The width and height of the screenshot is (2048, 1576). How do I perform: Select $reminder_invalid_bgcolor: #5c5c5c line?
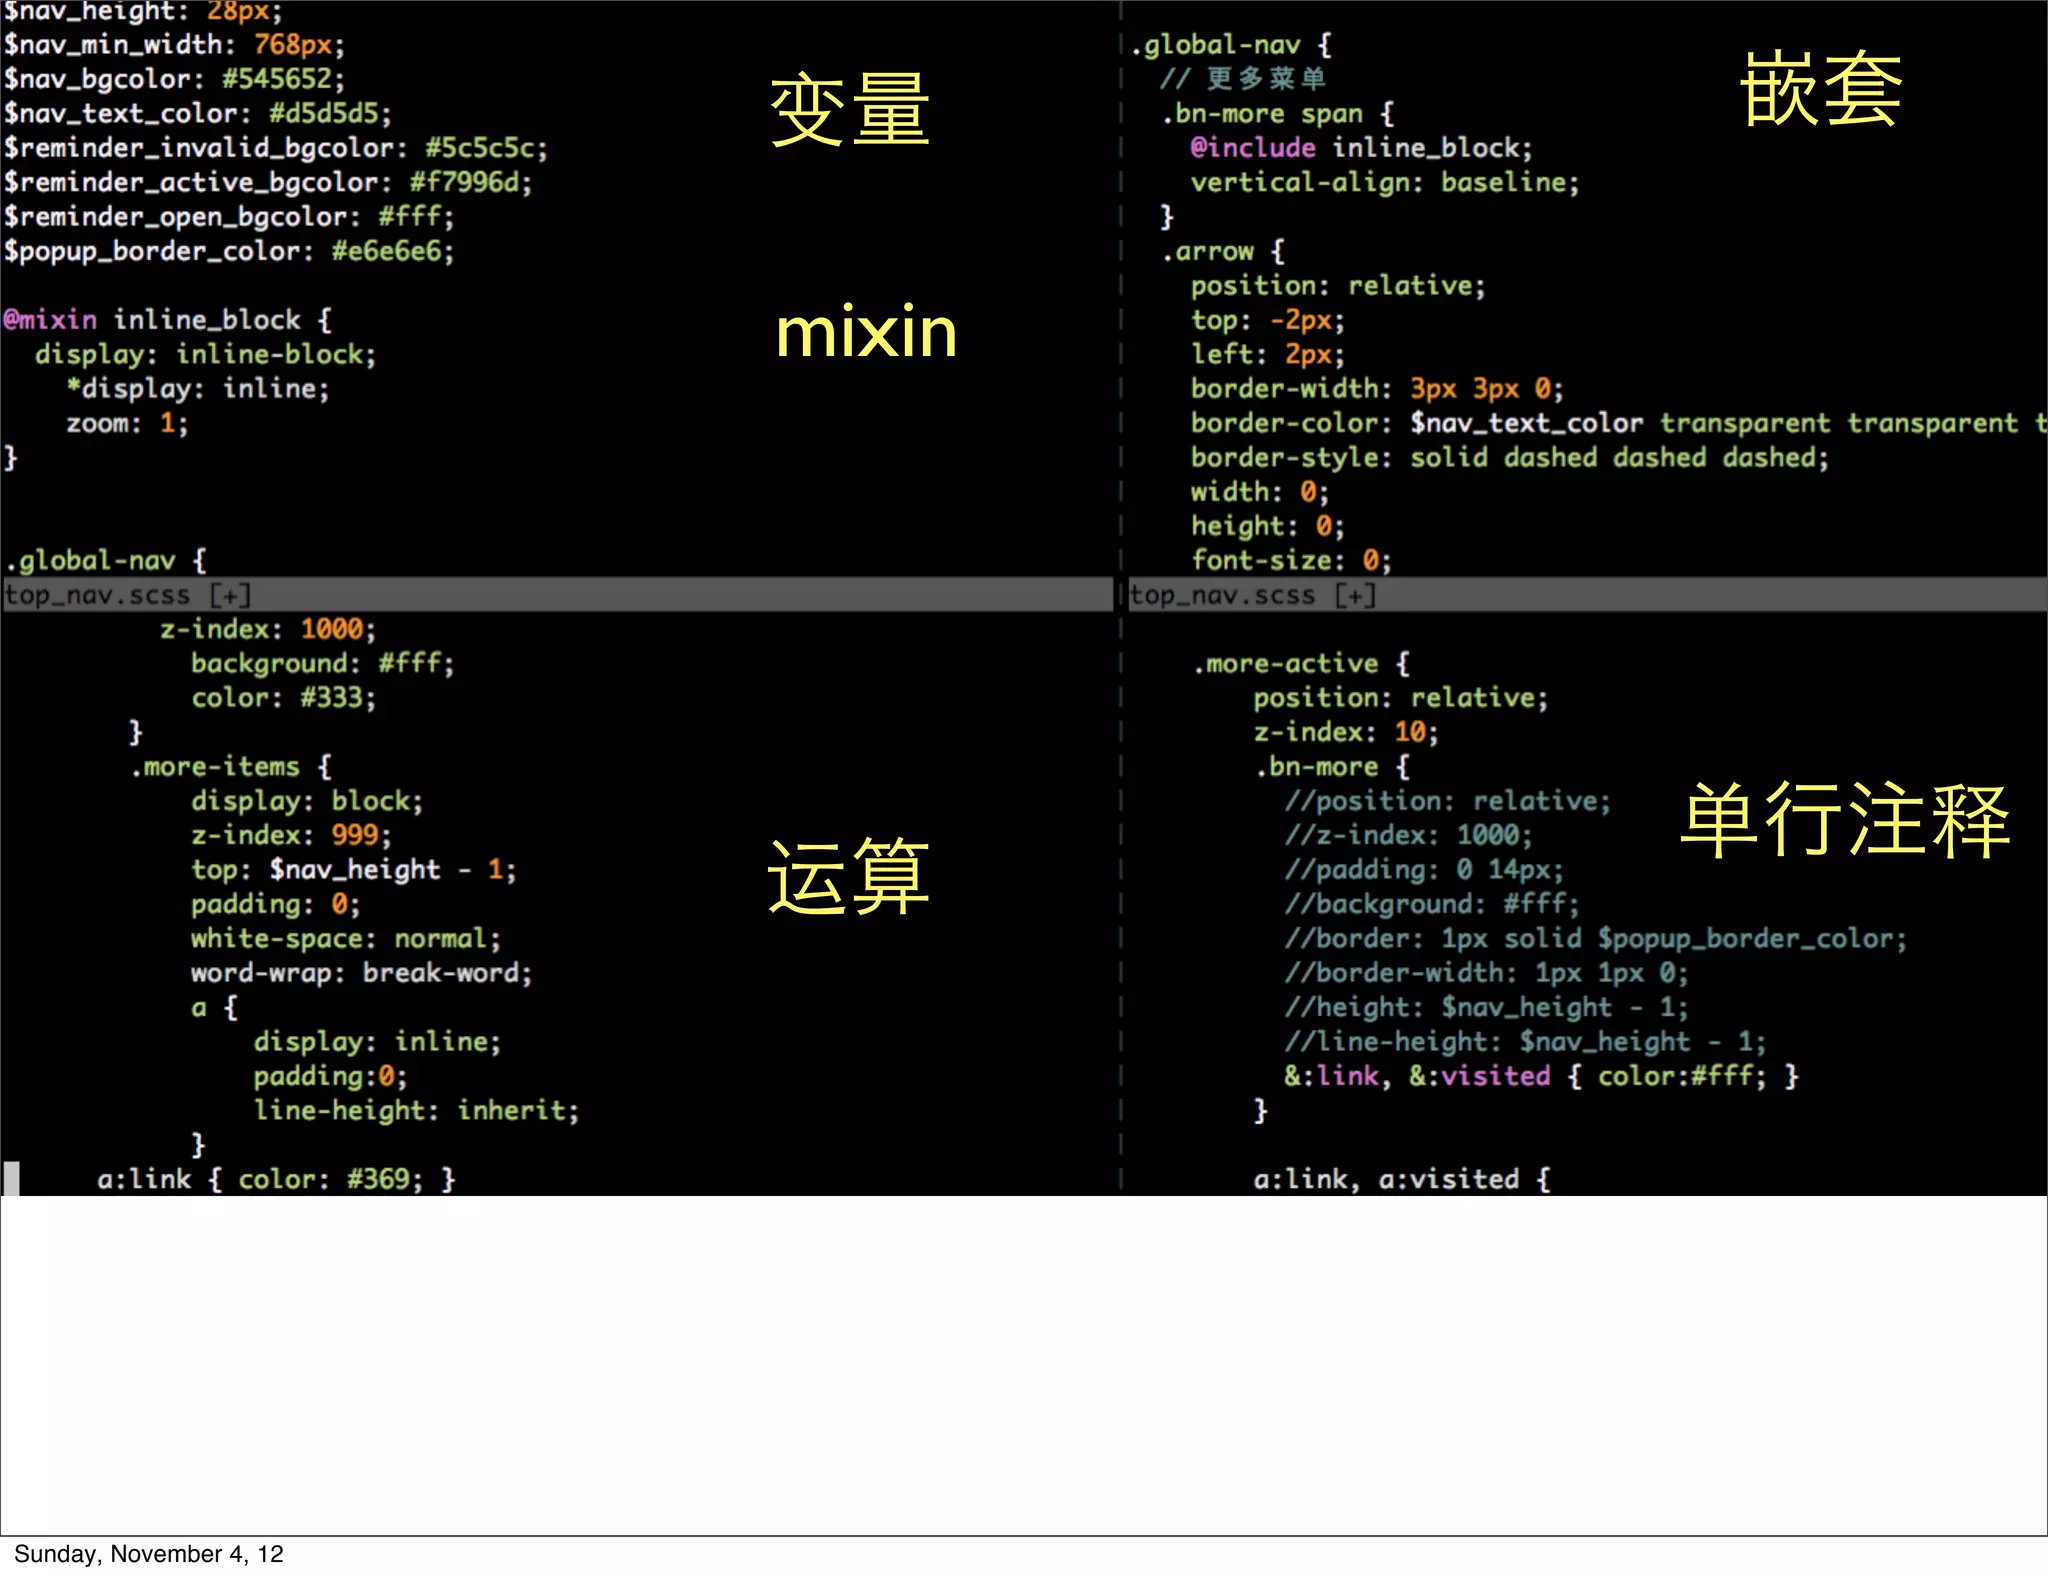click(x=276, y=148)
